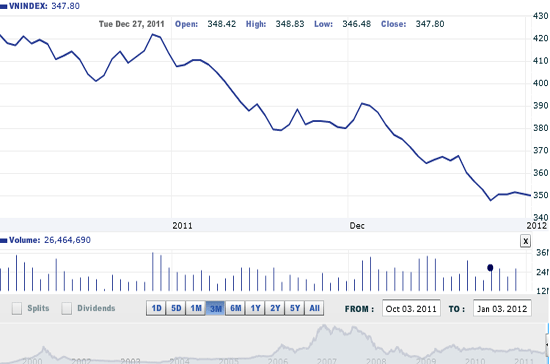Click the 2011 x-axis label on main chart
This screenshot has height=364, width=550.
tap(182, 226)
